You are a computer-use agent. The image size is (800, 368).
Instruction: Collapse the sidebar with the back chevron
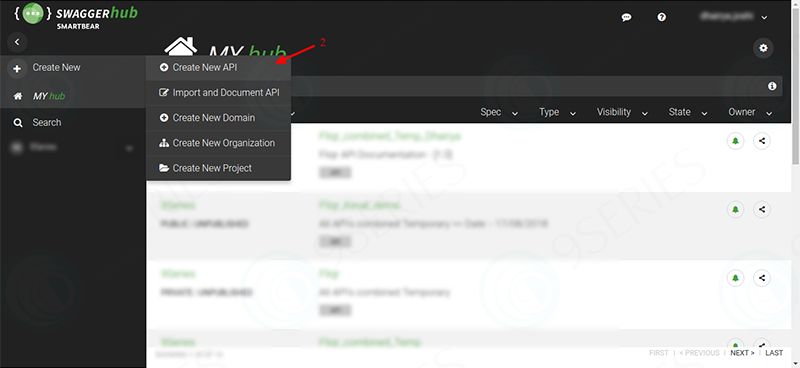17,42
